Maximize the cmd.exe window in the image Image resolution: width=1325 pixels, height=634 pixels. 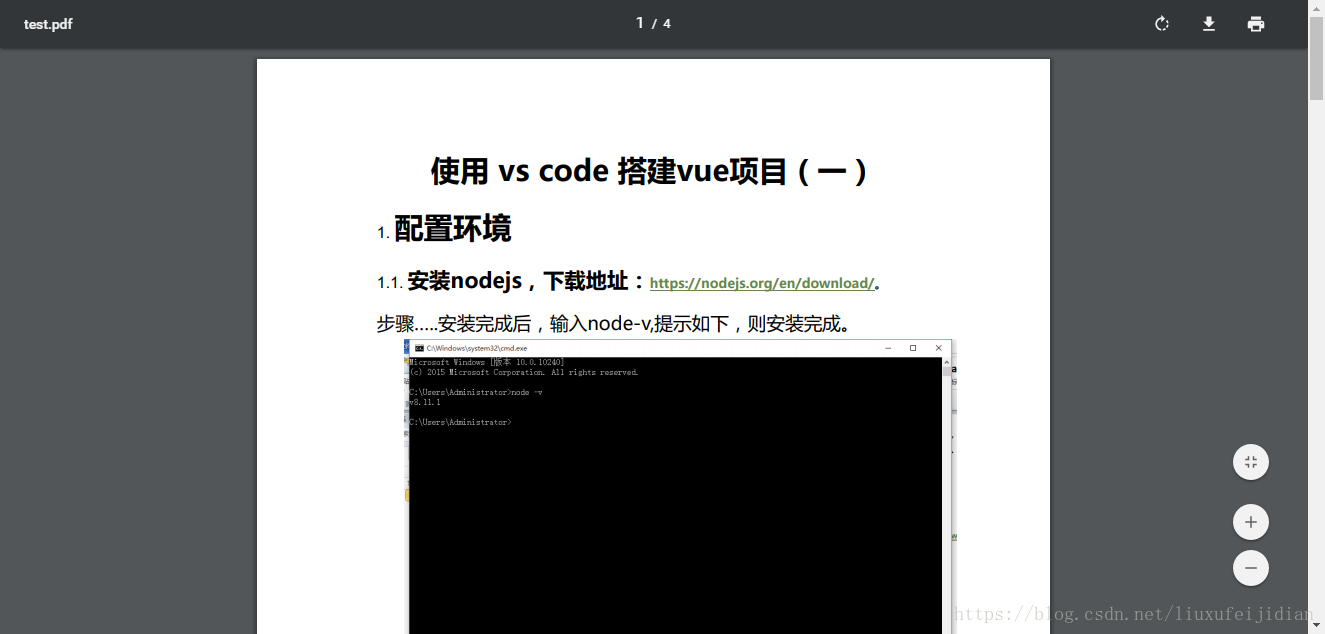click(x=913, y=348)
